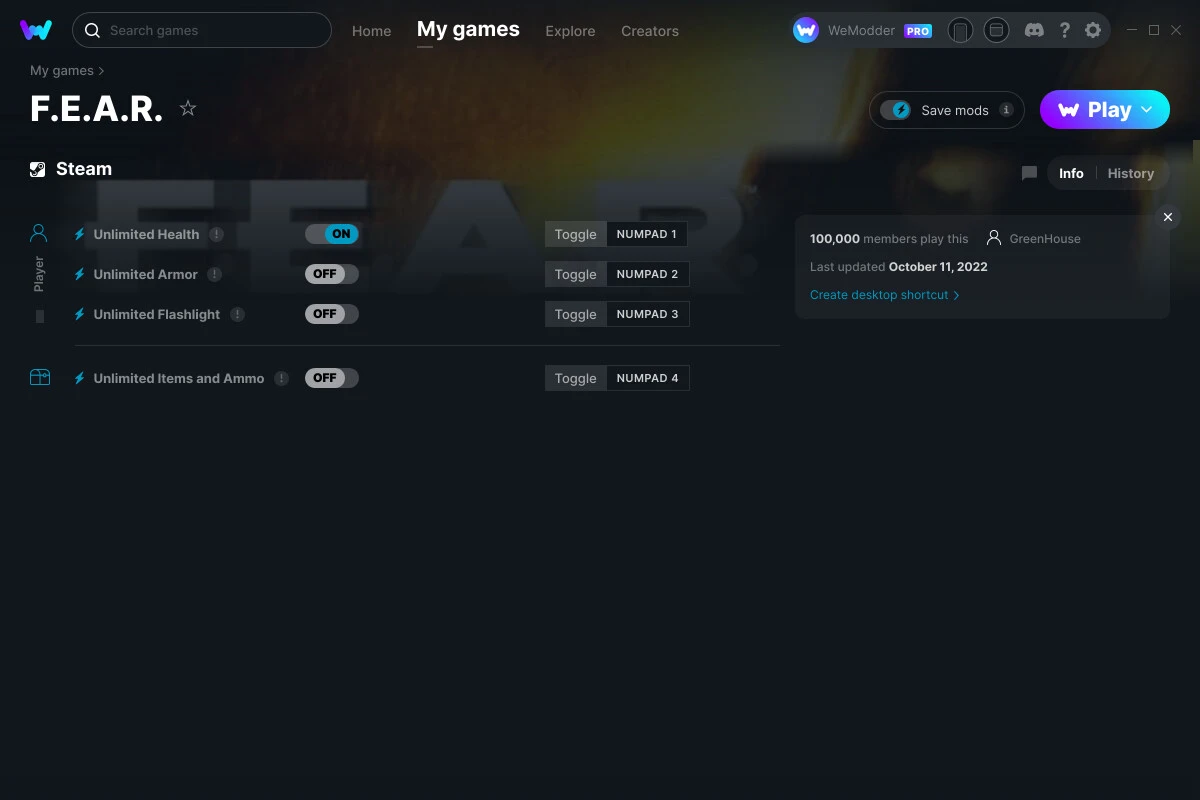The height and width of the screenshot is (800, 1200).
Task: Show Unlimited Health info icon
Action: click(217, 234)
